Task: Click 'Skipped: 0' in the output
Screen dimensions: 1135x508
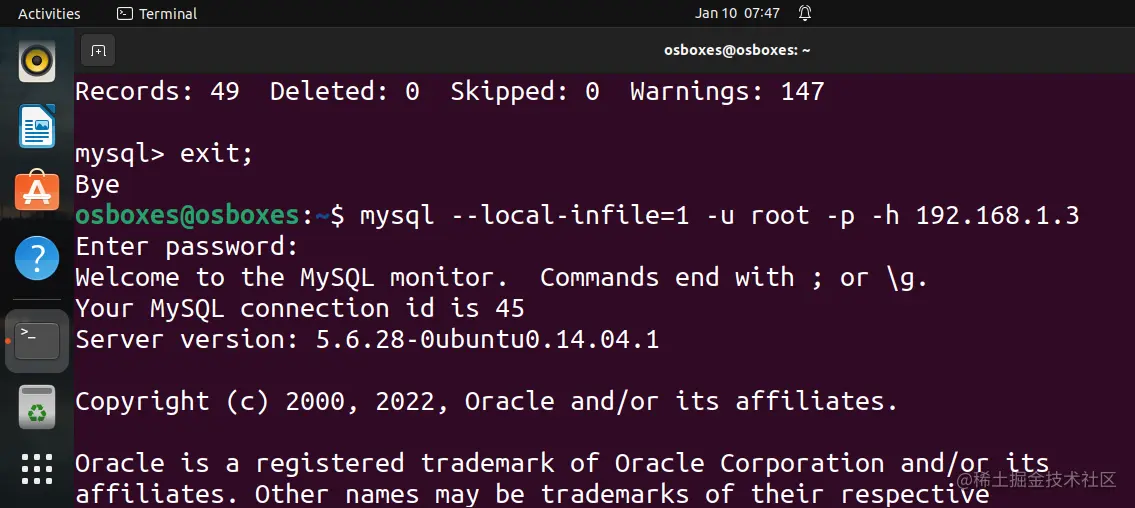Action: click(x=525, y=92)
